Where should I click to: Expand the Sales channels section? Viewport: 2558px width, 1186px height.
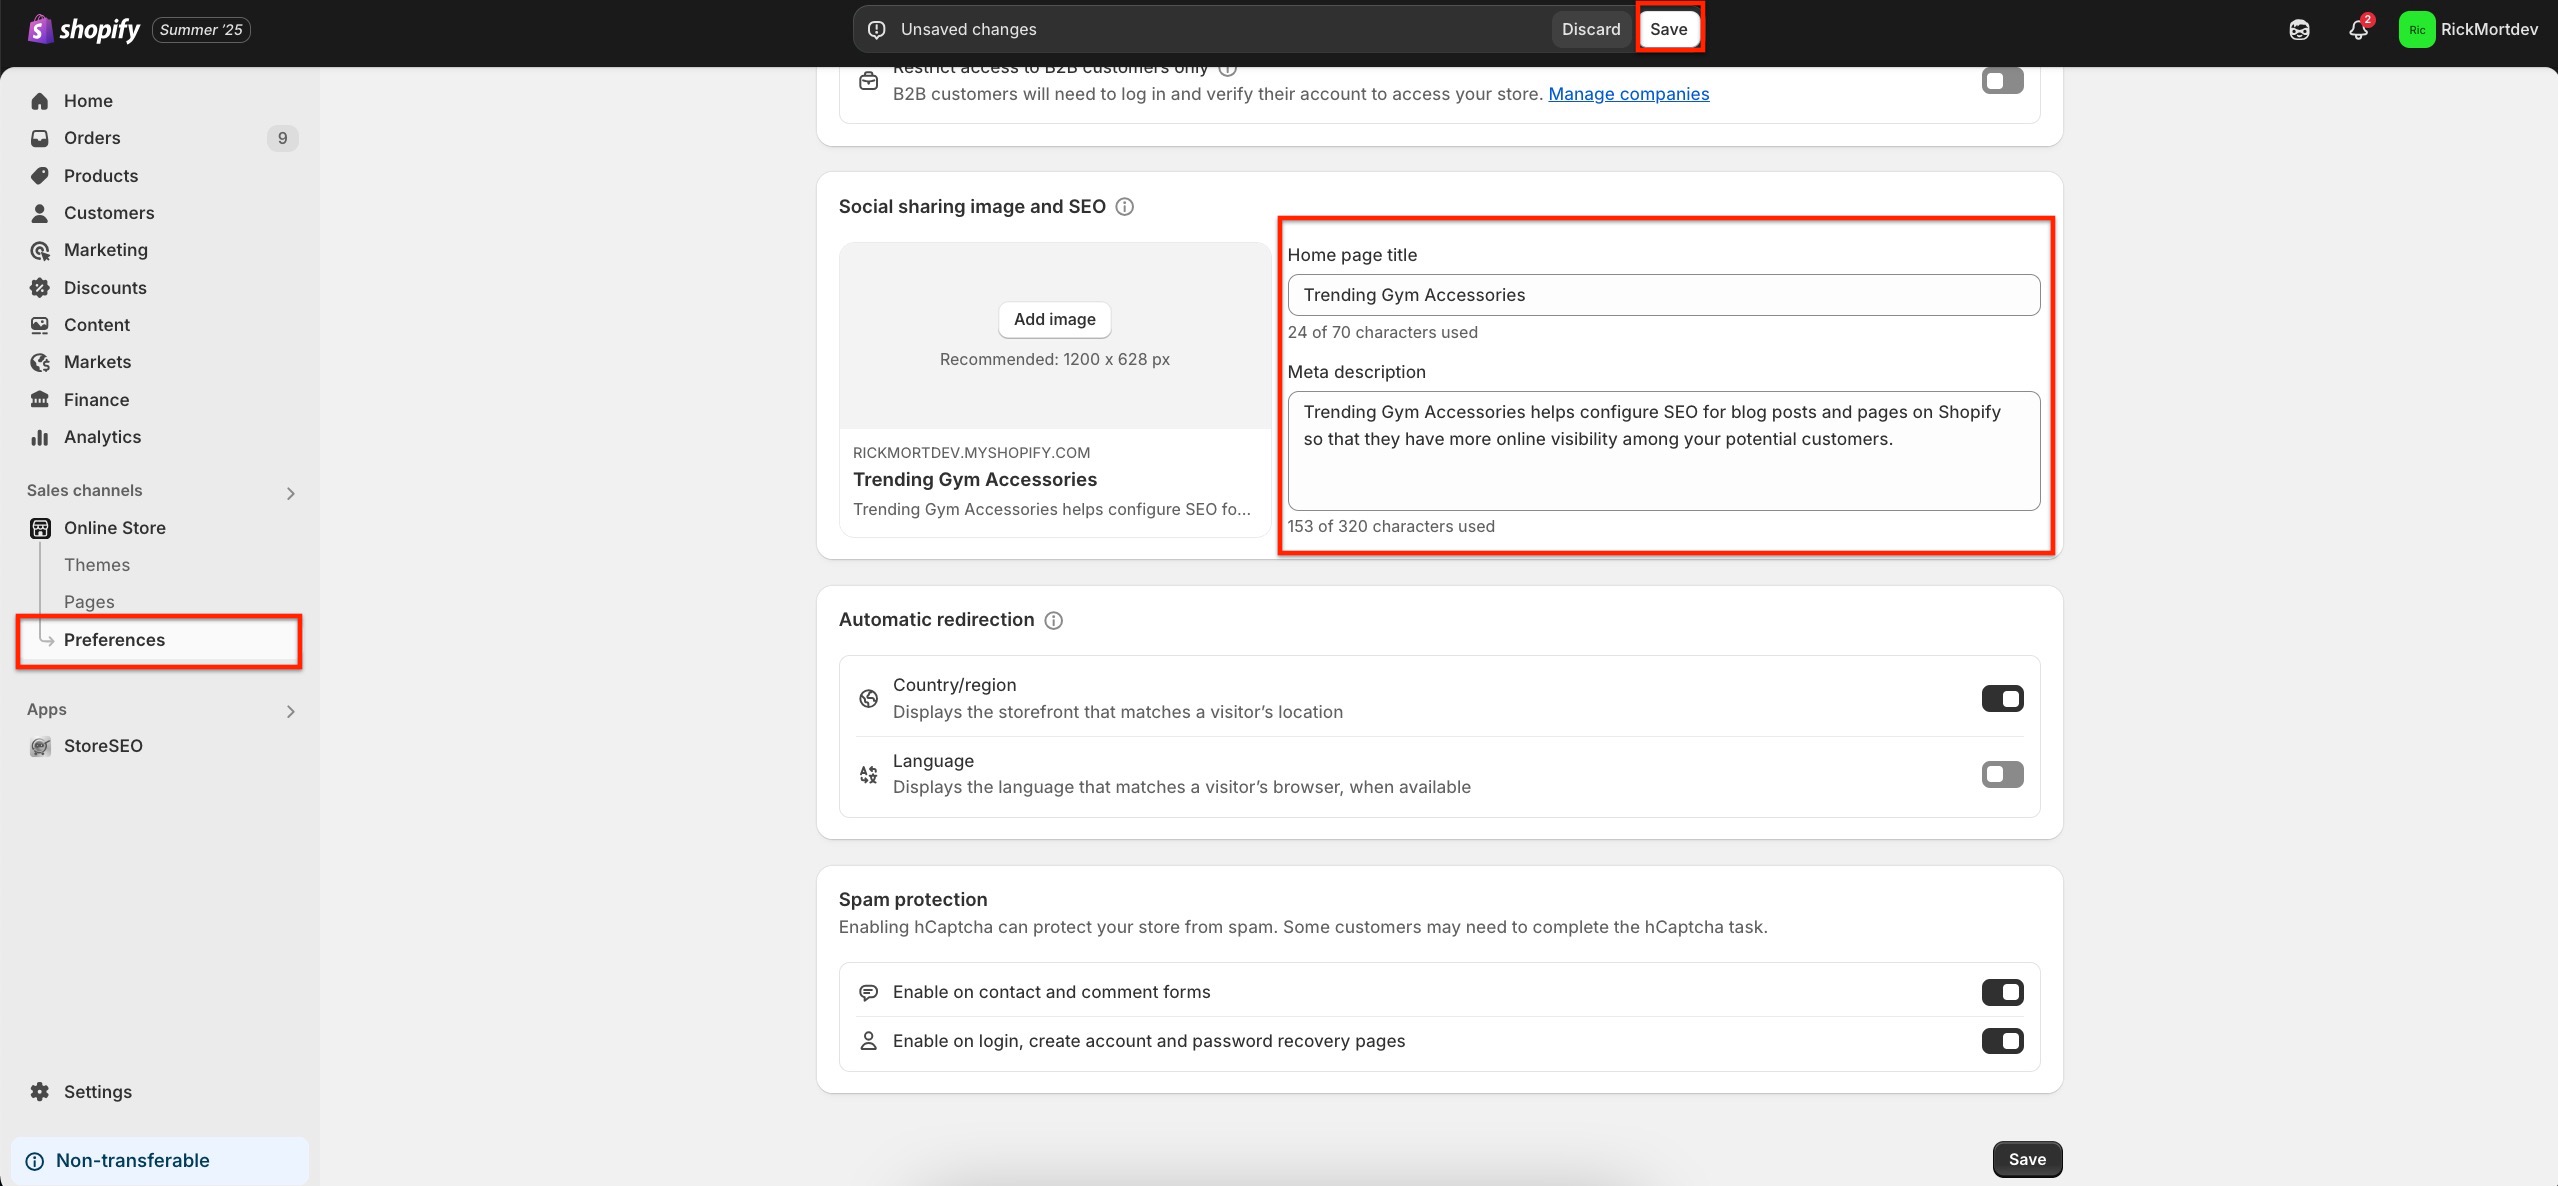290,493
